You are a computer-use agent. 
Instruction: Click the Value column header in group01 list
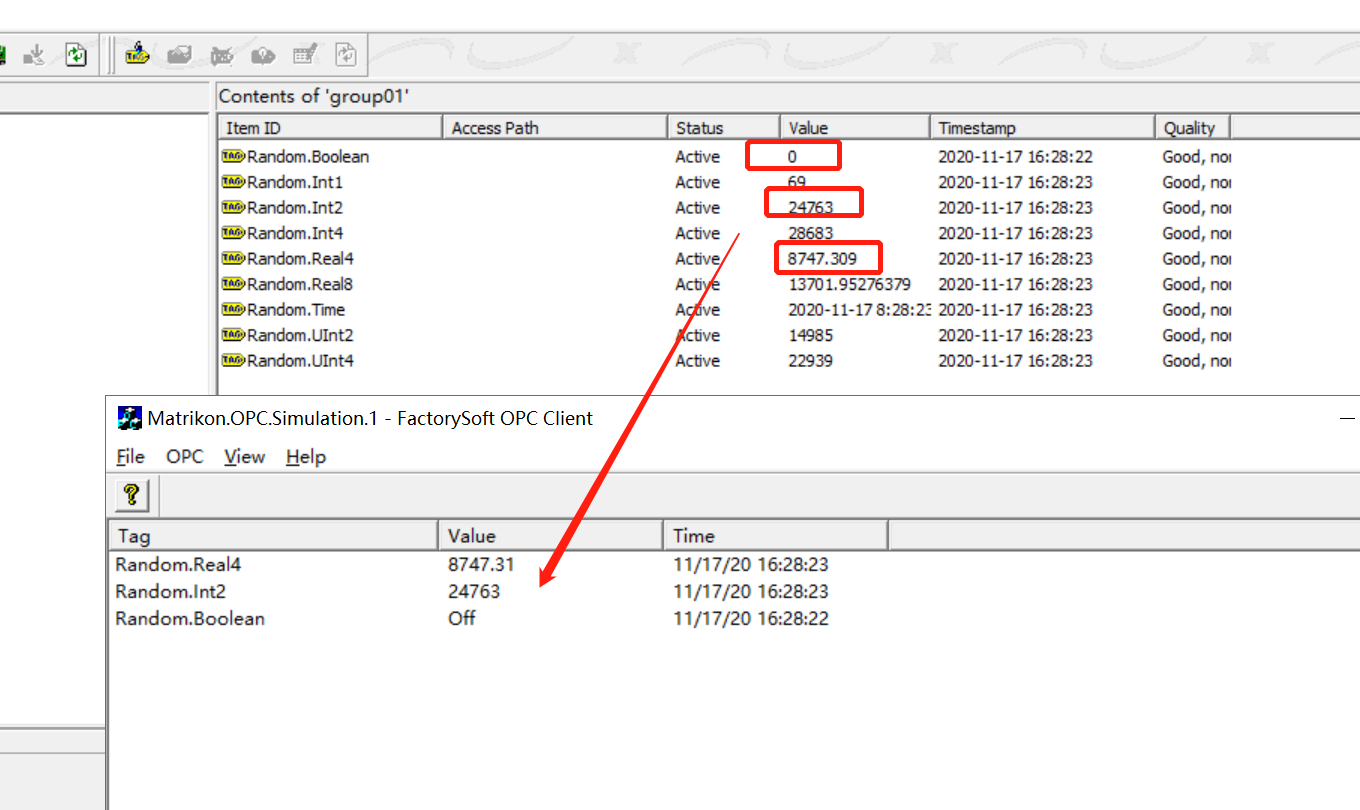[x=854, y=128]
